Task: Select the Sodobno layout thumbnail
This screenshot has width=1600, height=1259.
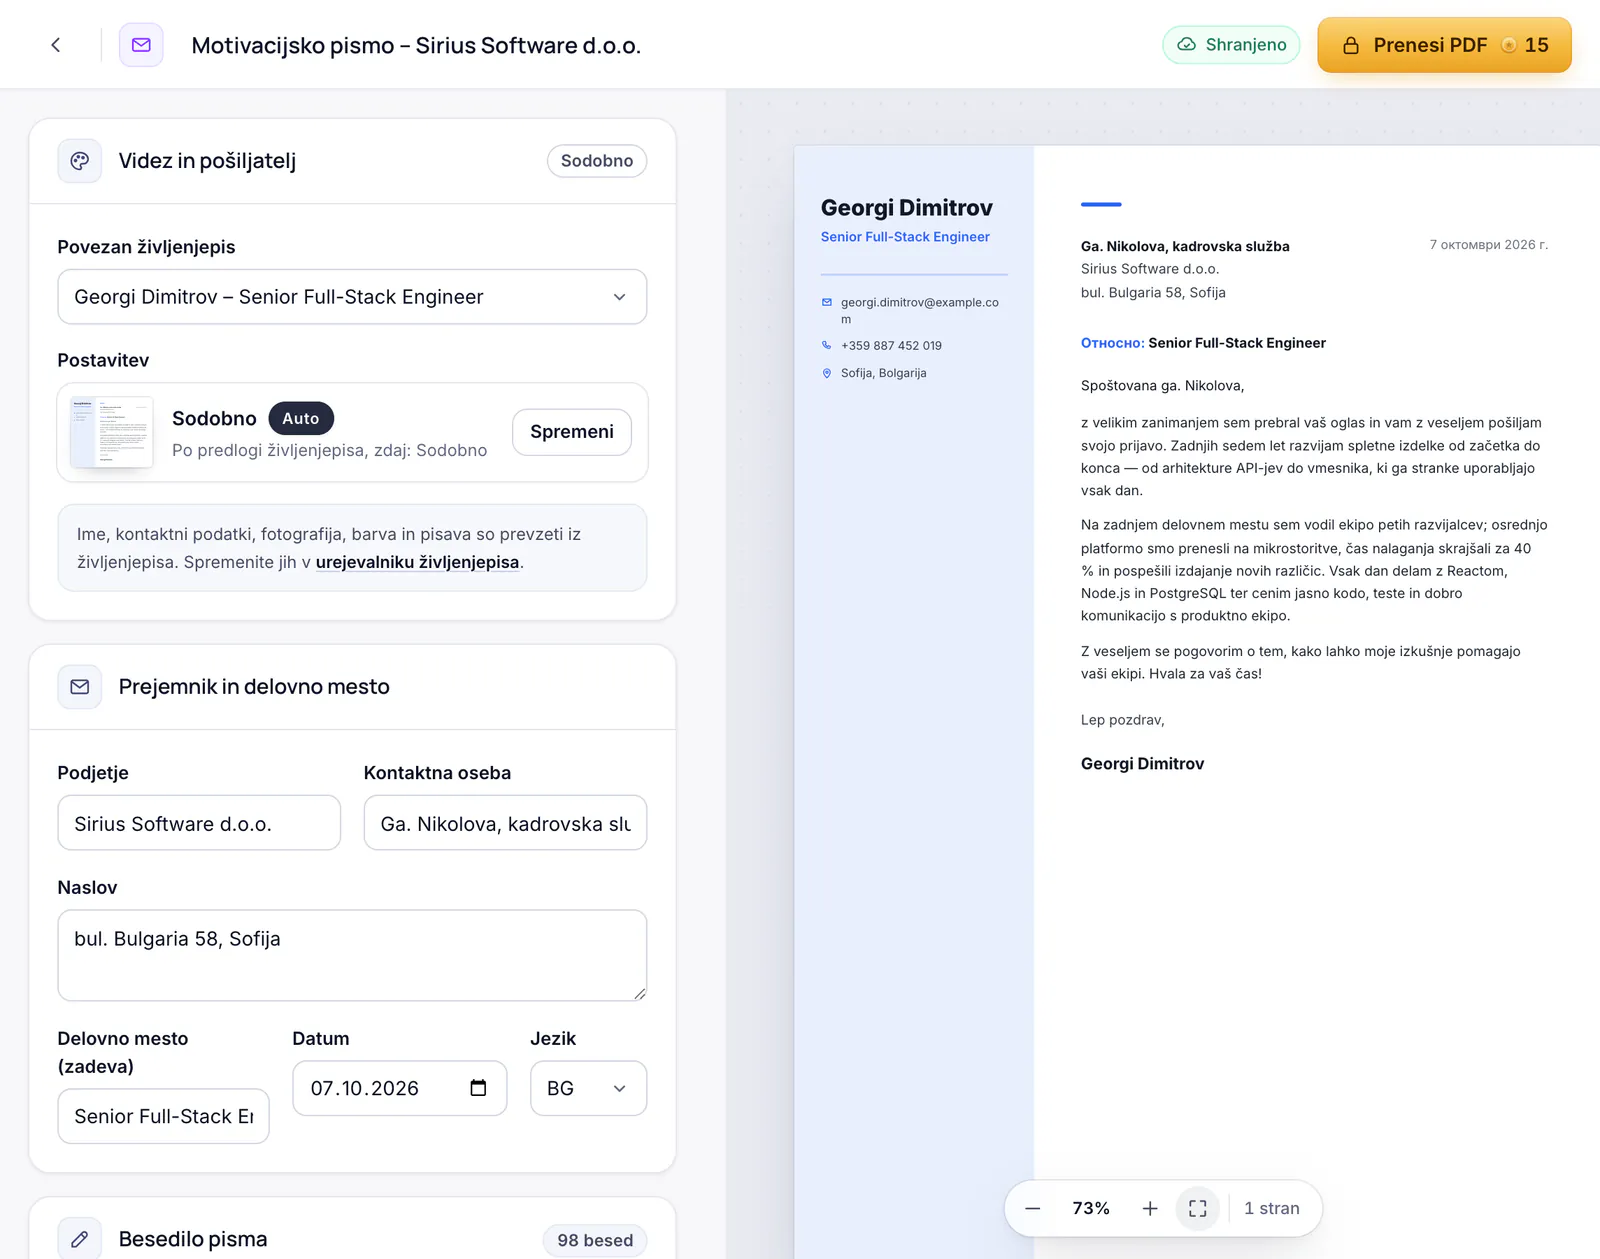Action: [x=112, y=432]
